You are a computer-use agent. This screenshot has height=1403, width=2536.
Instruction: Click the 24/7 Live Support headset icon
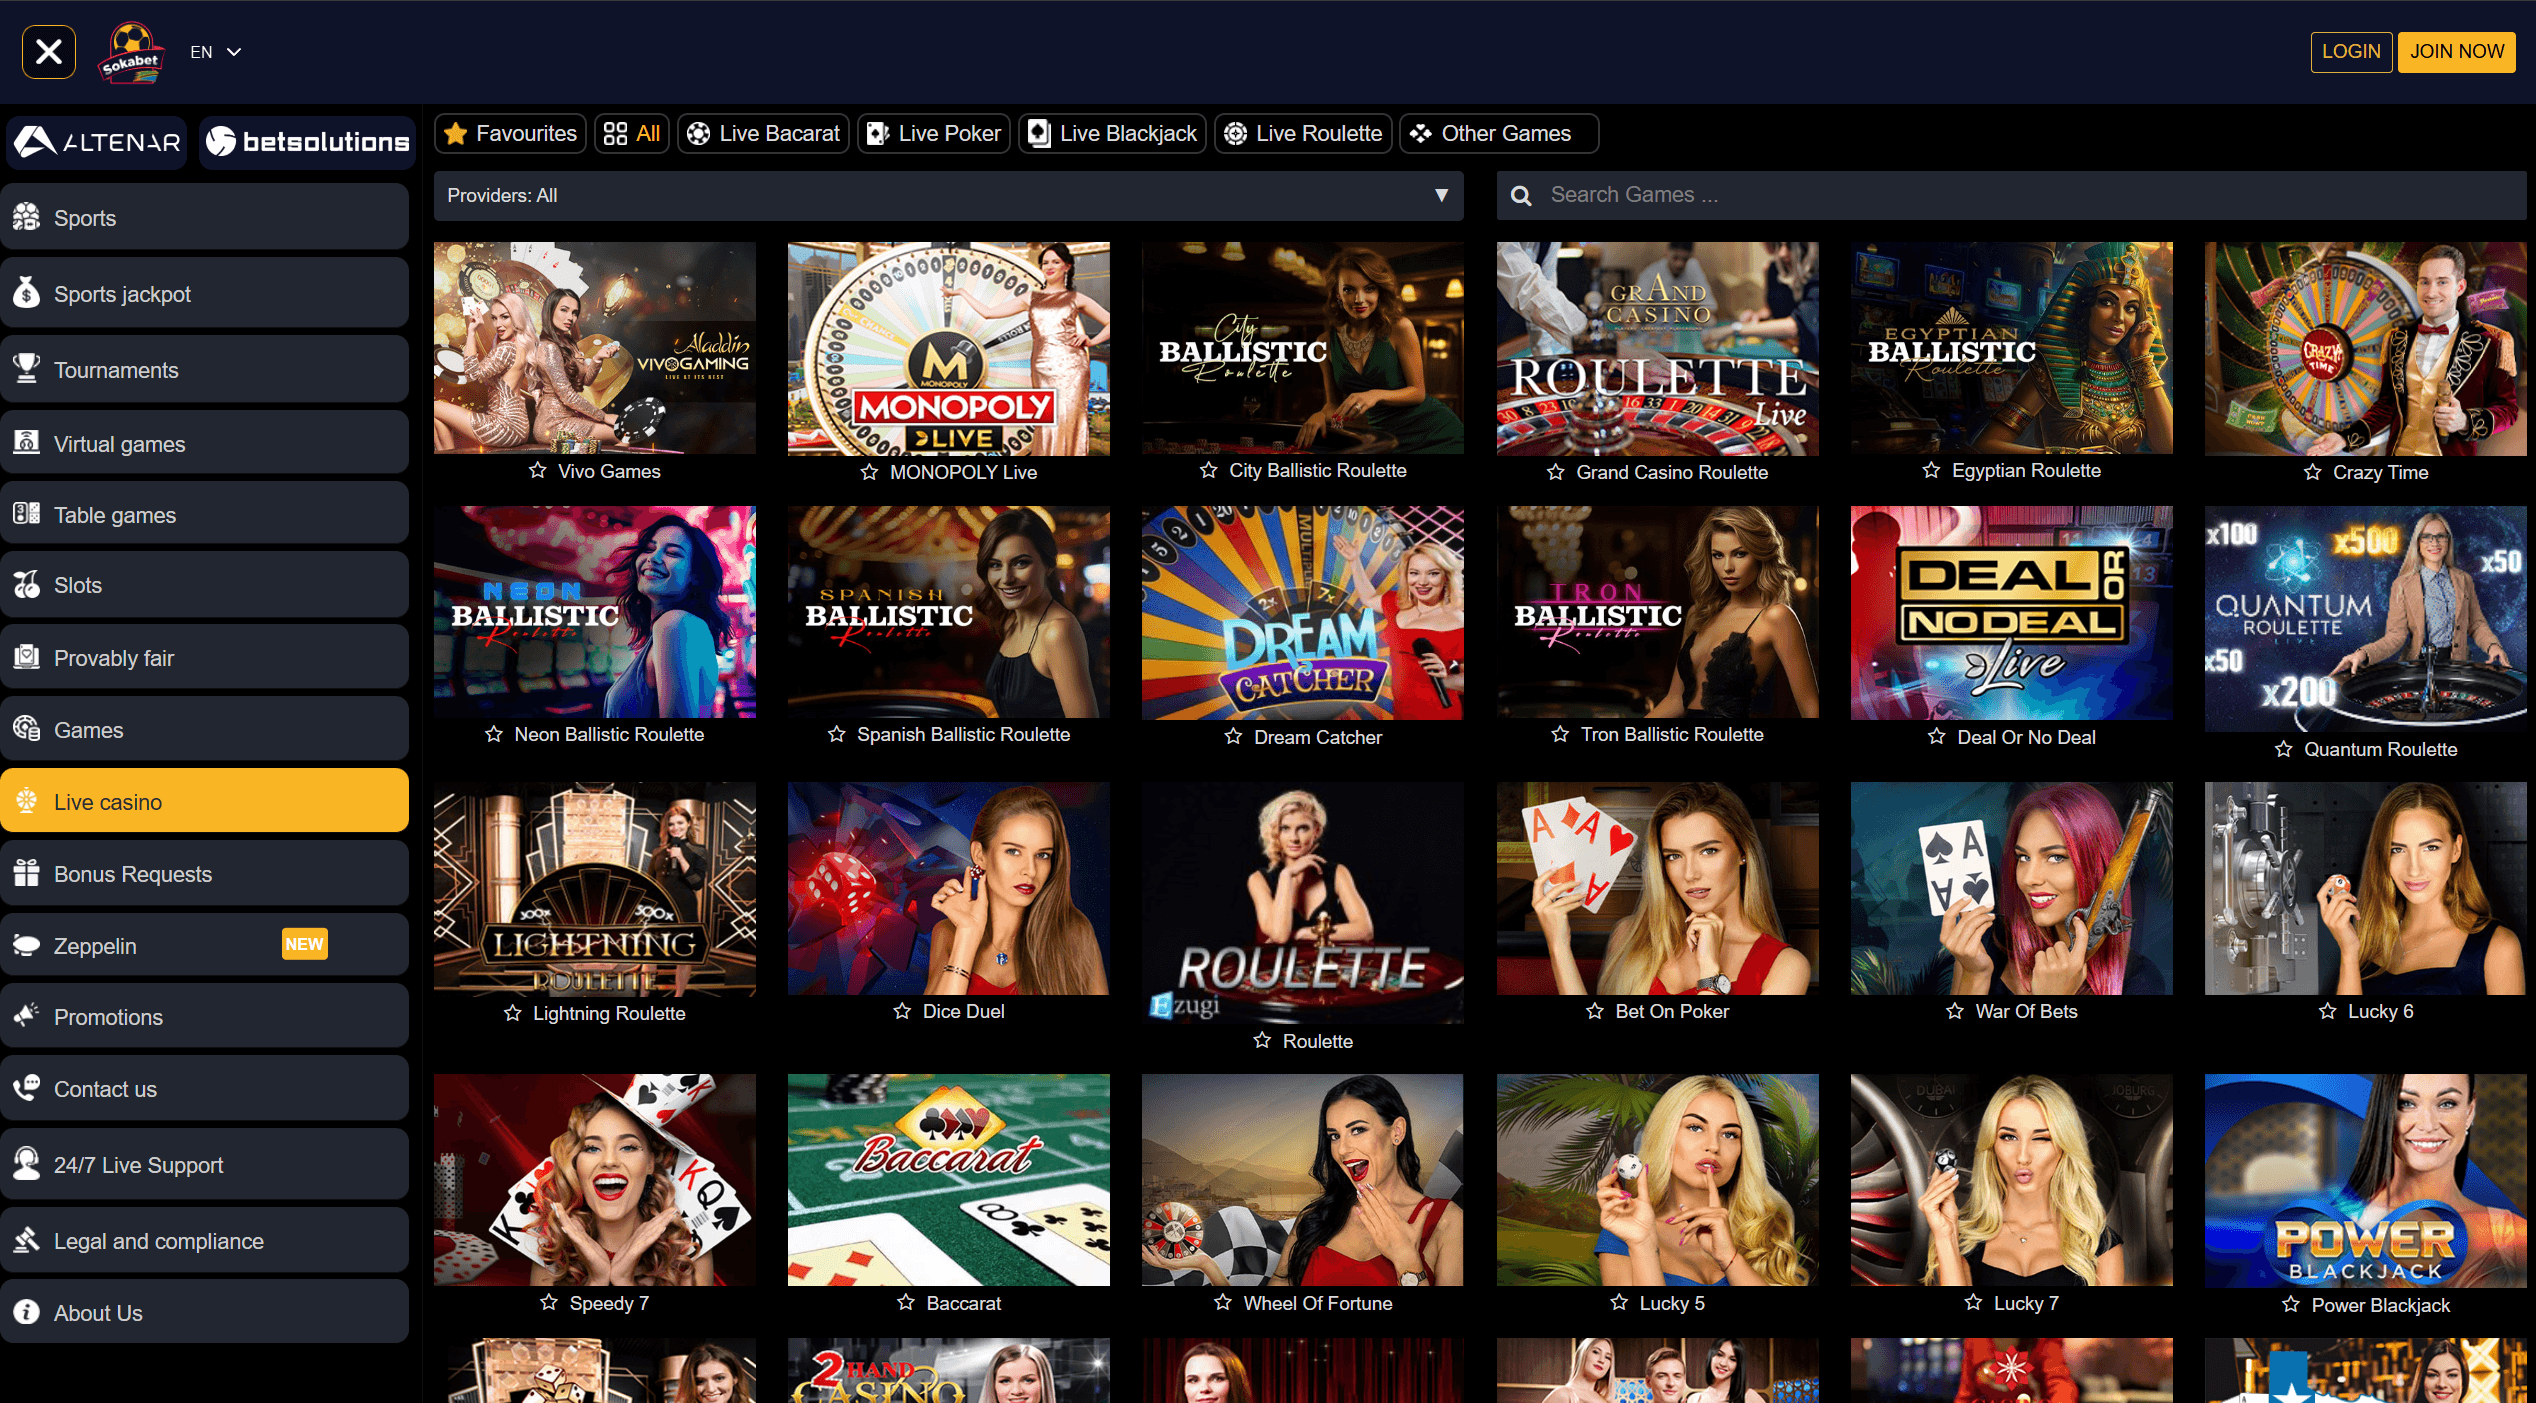tap(28, 1164)
